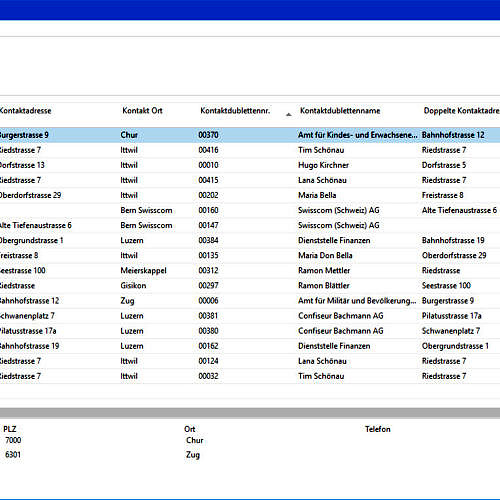Select 'Hugo Kirchner' name cell
500x500 pixels.
[x=323, y=165]
